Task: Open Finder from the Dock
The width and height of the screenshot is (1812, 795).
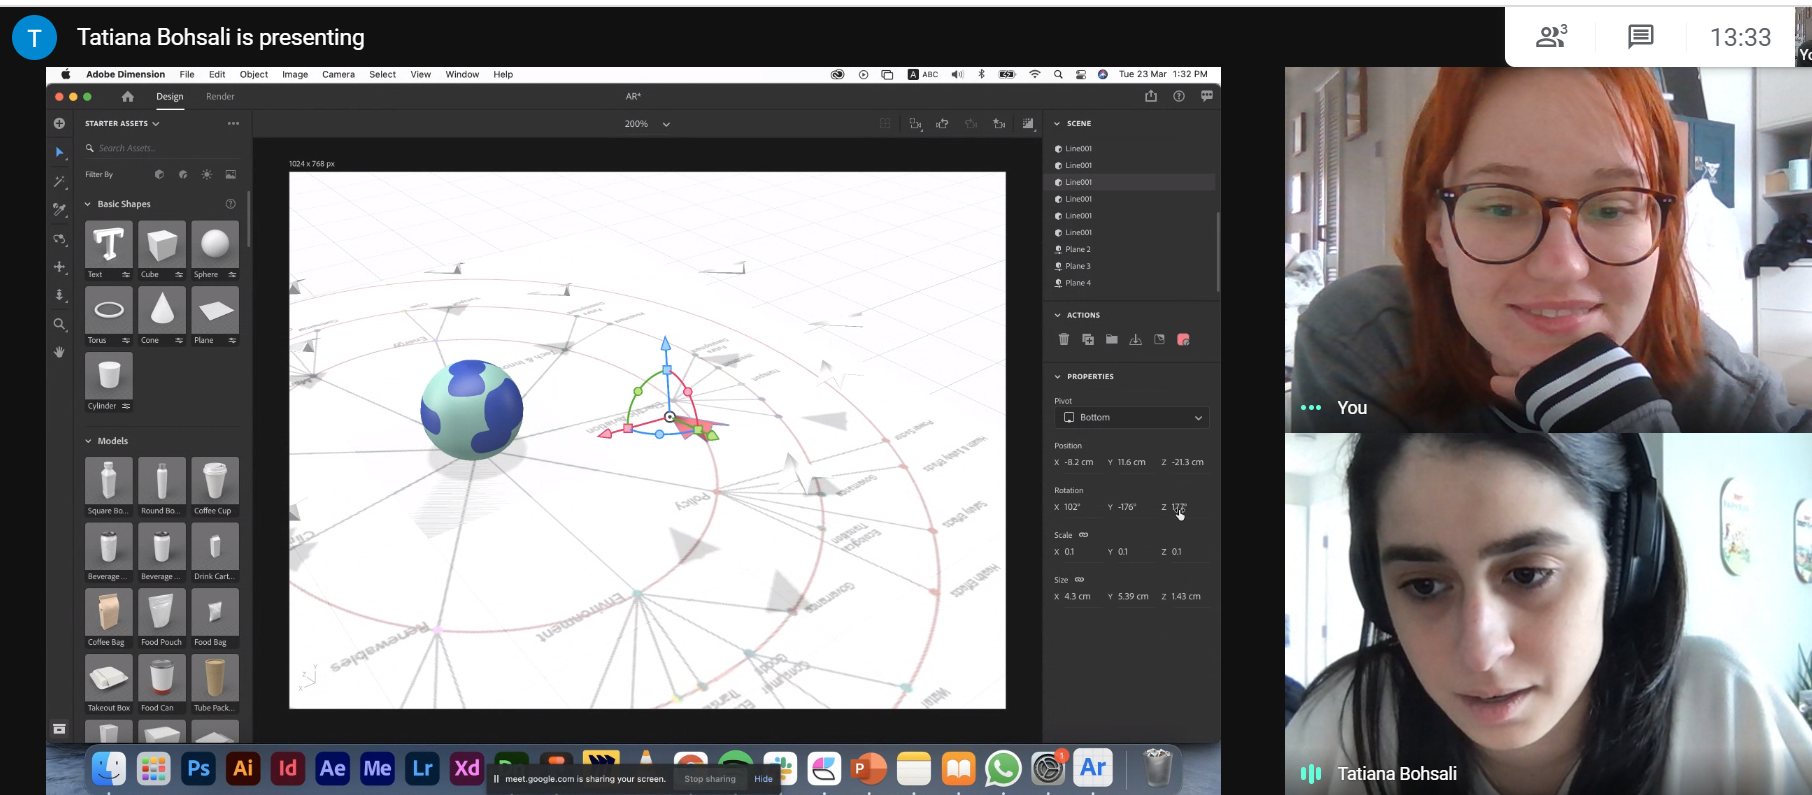Action: pos(109,768)
